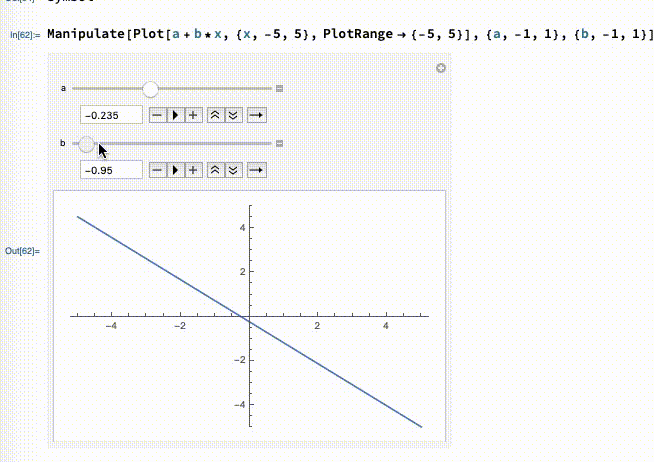Click the value field showing -0.95
The width and height of the screenshot is (654, 462).
pos(111,170)
